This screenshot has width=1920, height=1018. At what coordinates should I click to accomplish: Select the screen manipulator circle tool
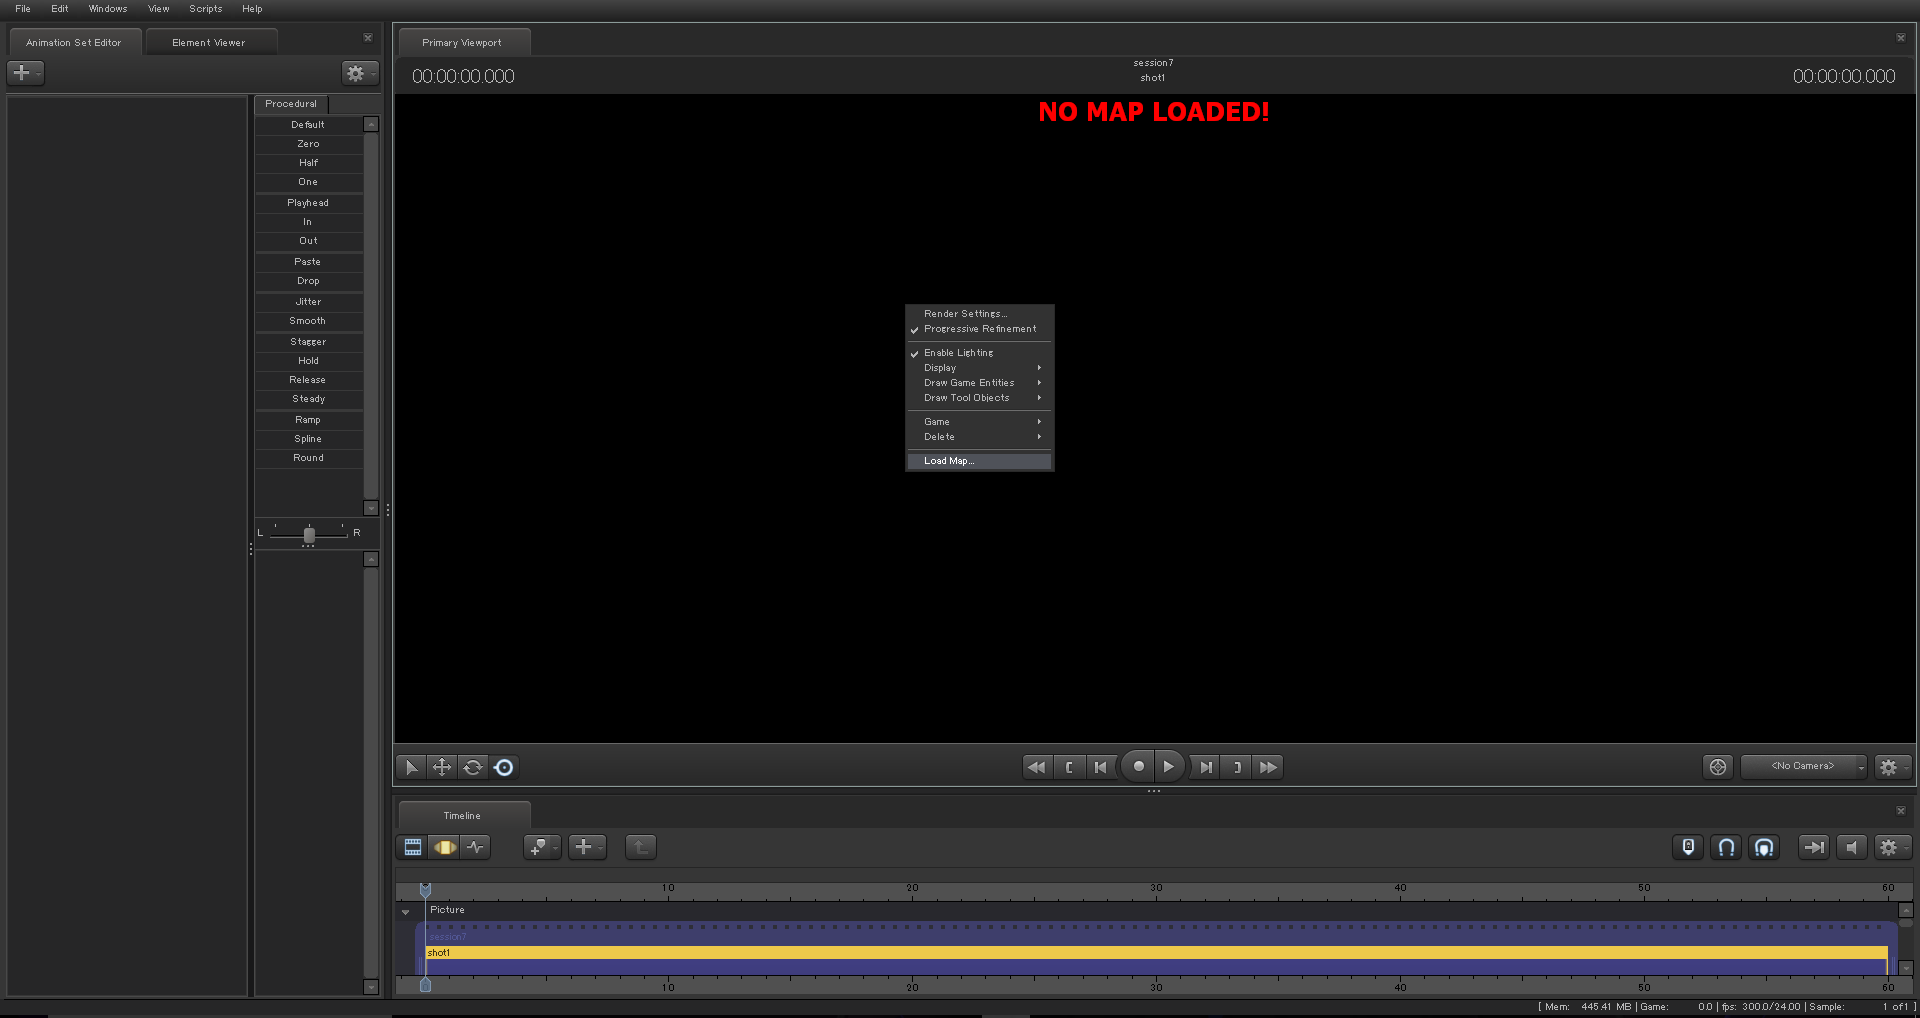[x=504, y=767]
